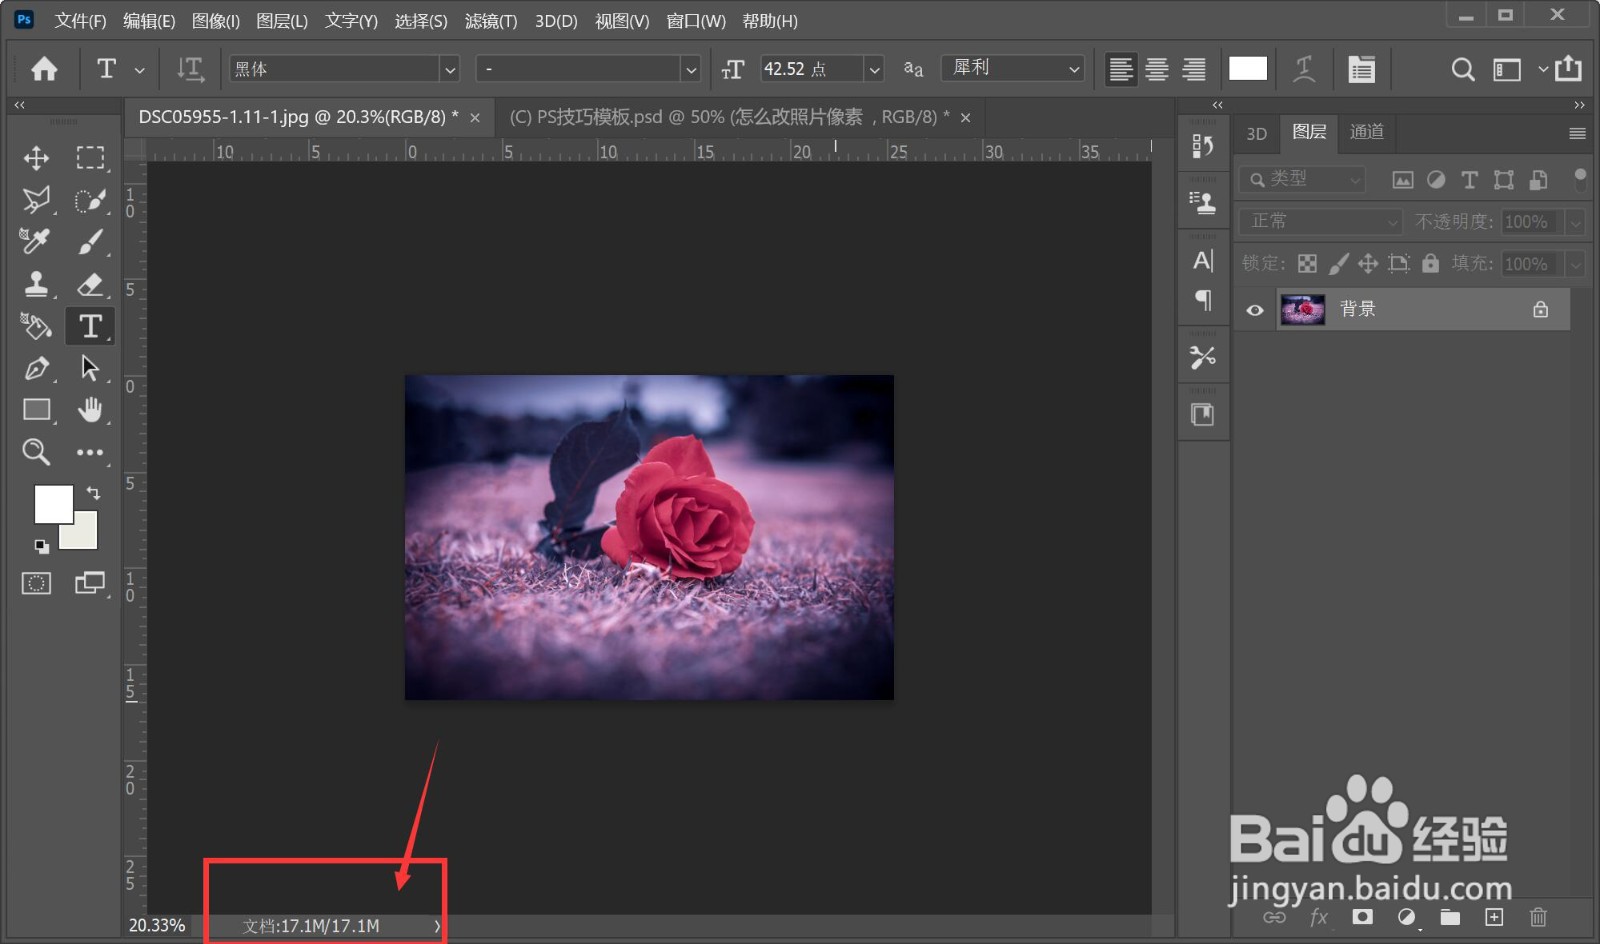Toggle type layer filter
This screenshot has height=944, width=1600.
[x=1469, y=180]
